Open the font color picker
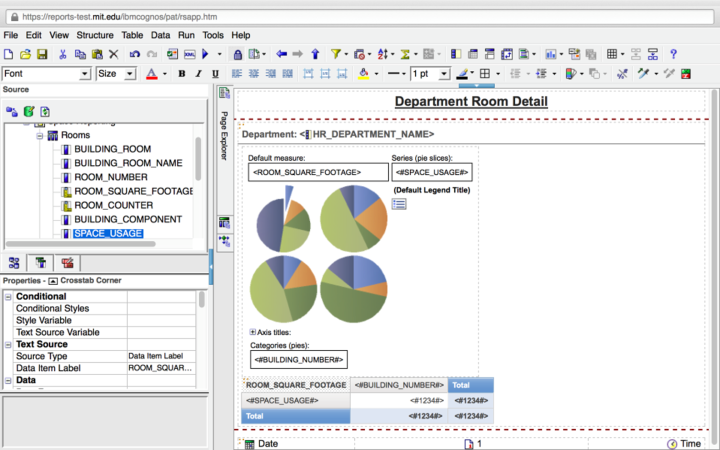Viewport: 720px width, 450px height. [x=151, y=74]
